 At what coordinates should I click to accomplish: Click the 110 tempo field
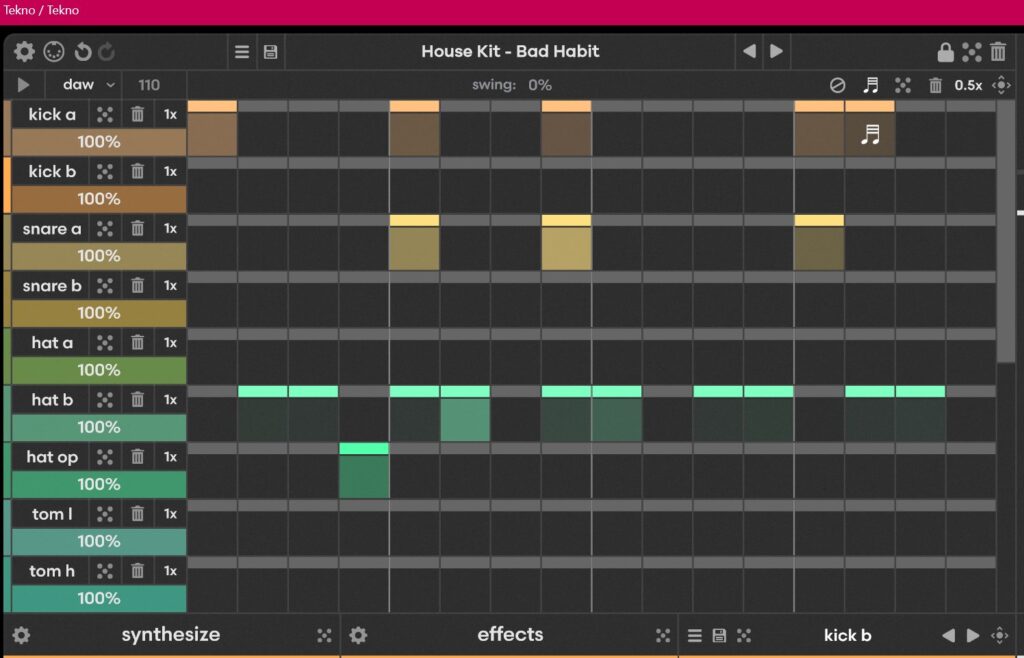click(149, 85)
